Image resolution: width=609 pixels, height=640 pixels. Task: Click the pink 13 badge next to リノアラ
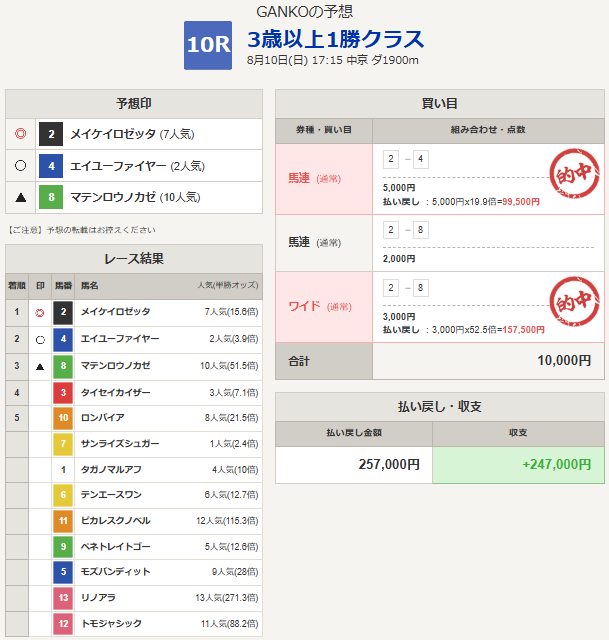coord(63,598)
